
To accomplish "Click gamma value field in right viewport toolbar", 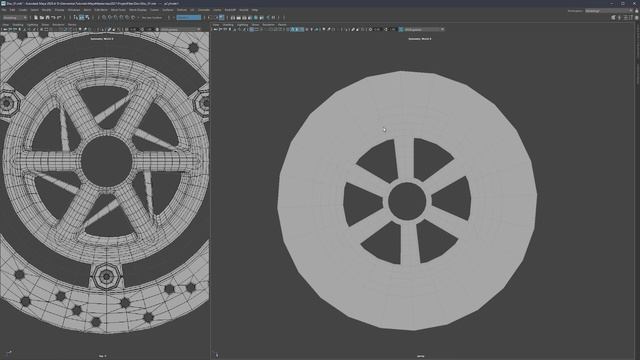I will pyautogui.click(x=393, y=29).
